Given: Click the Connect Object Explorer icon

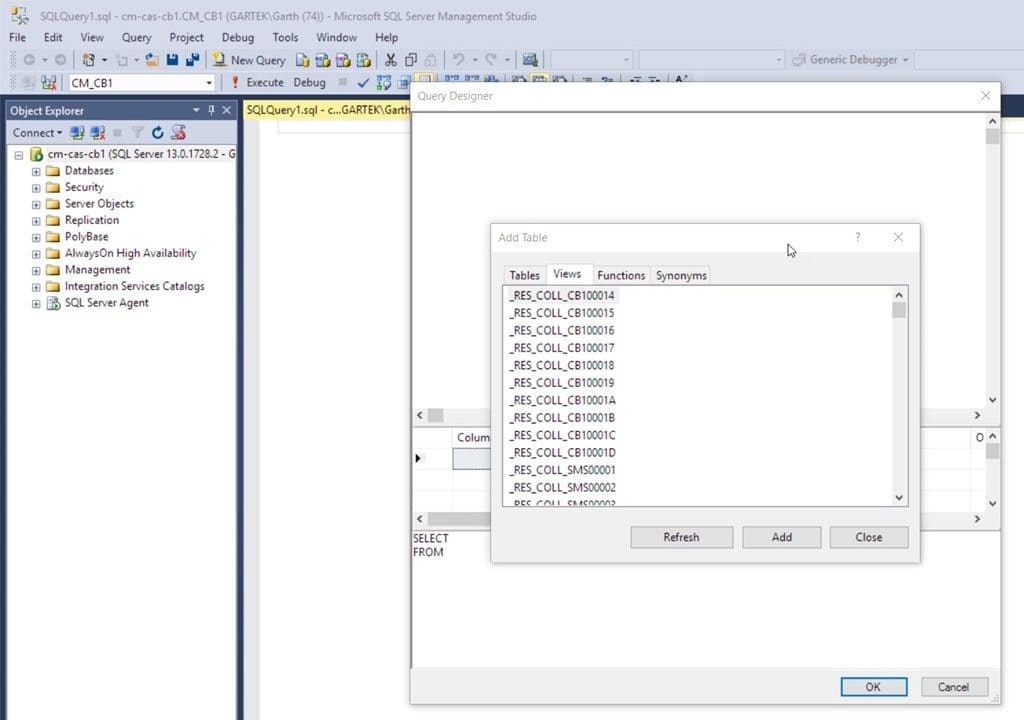Looking at the screenshot, I should coord(77,133).
